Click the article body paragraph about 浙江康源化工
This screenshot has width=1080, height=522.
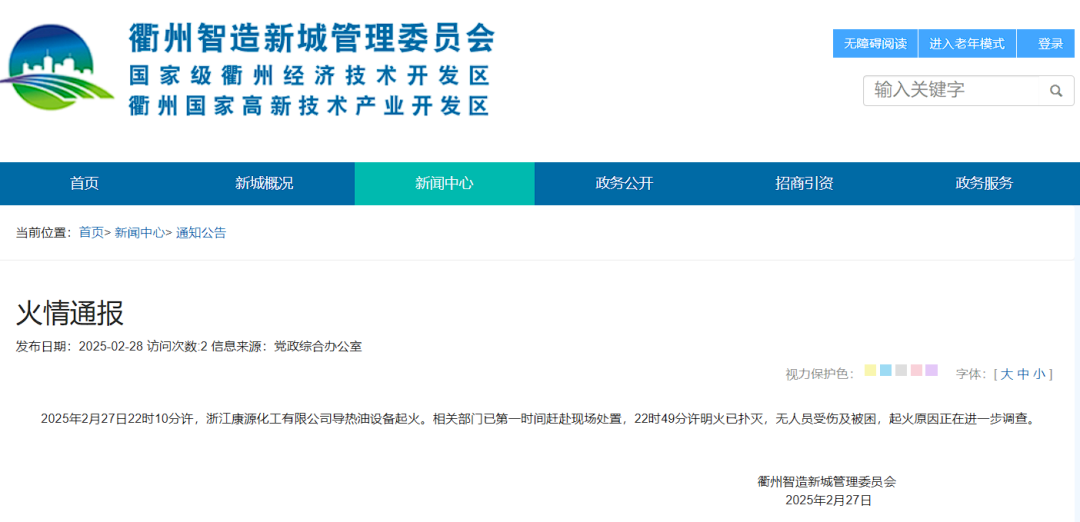(x=538, y=419)
